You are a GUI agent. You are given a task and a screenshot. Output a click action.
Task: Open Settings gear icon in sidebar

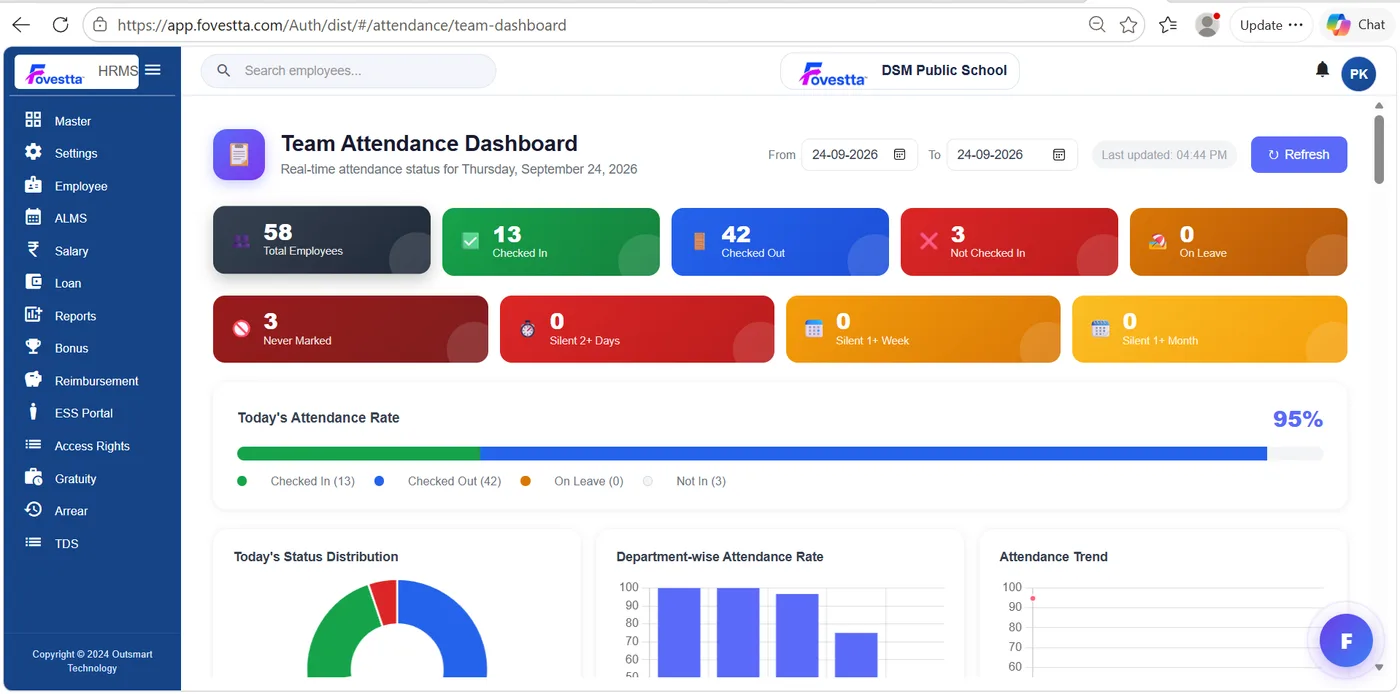pos(33,152)
